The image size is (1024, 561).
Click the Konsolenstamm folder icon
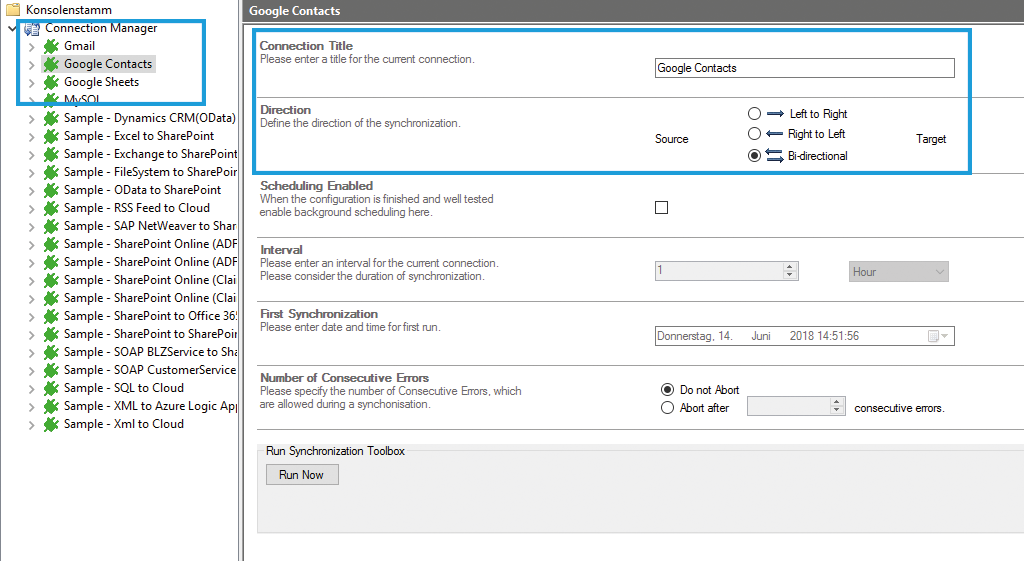point(12,10)
